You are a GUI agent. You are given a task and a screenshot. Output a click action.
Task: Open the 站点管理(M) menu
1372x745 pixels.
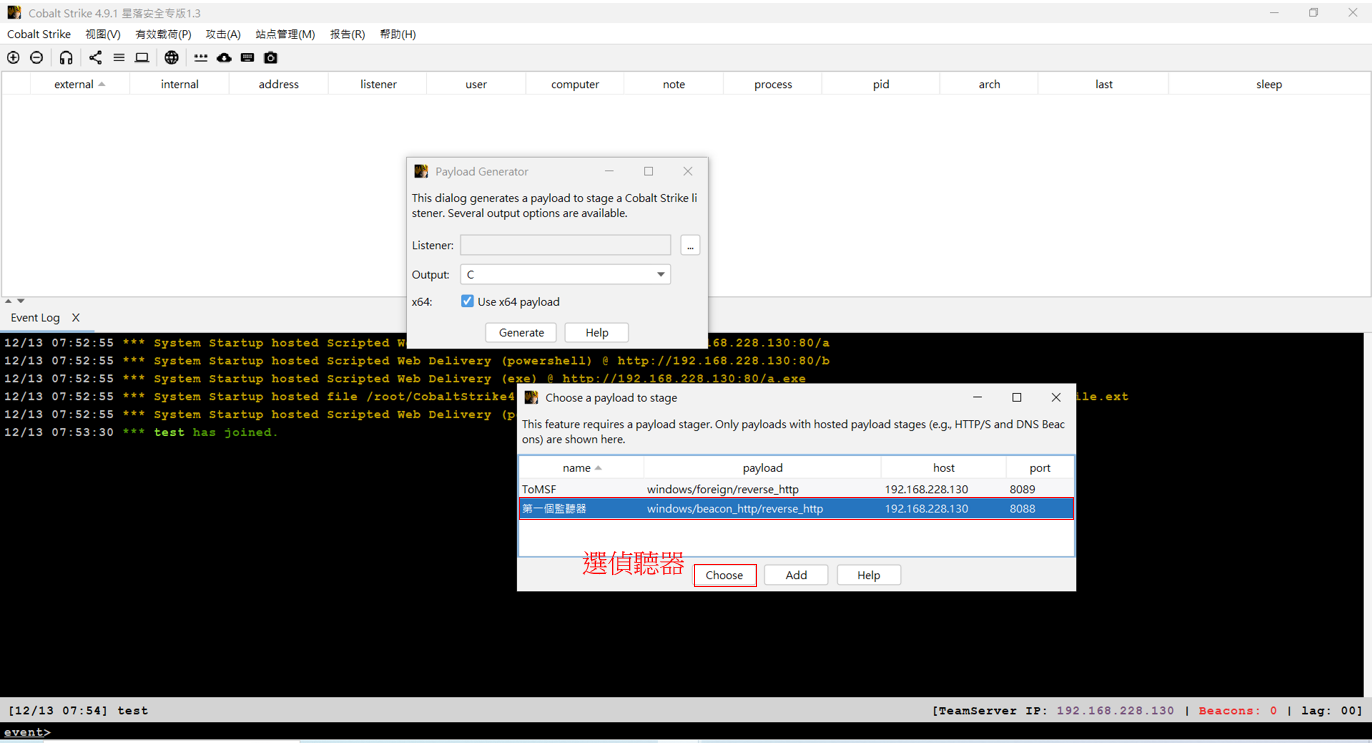[x=285, y=34]
